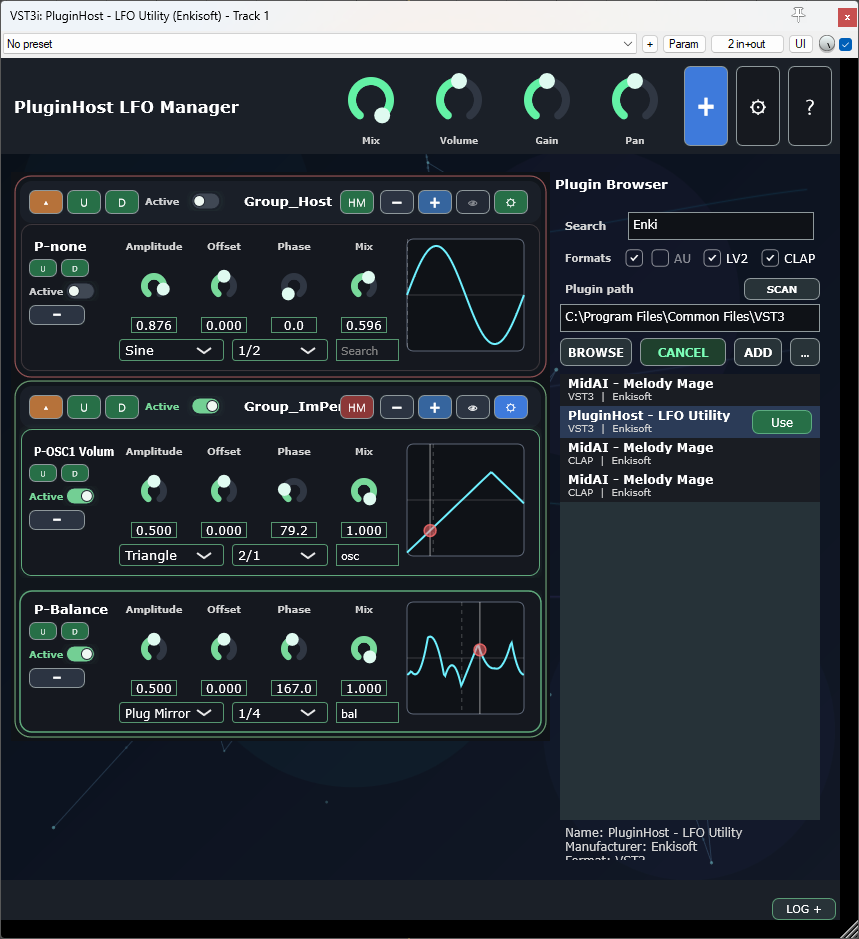This screenshot has width=859, height=939.
Task: Move Group_ImPer up with U button
Action: tap(84, 407)
